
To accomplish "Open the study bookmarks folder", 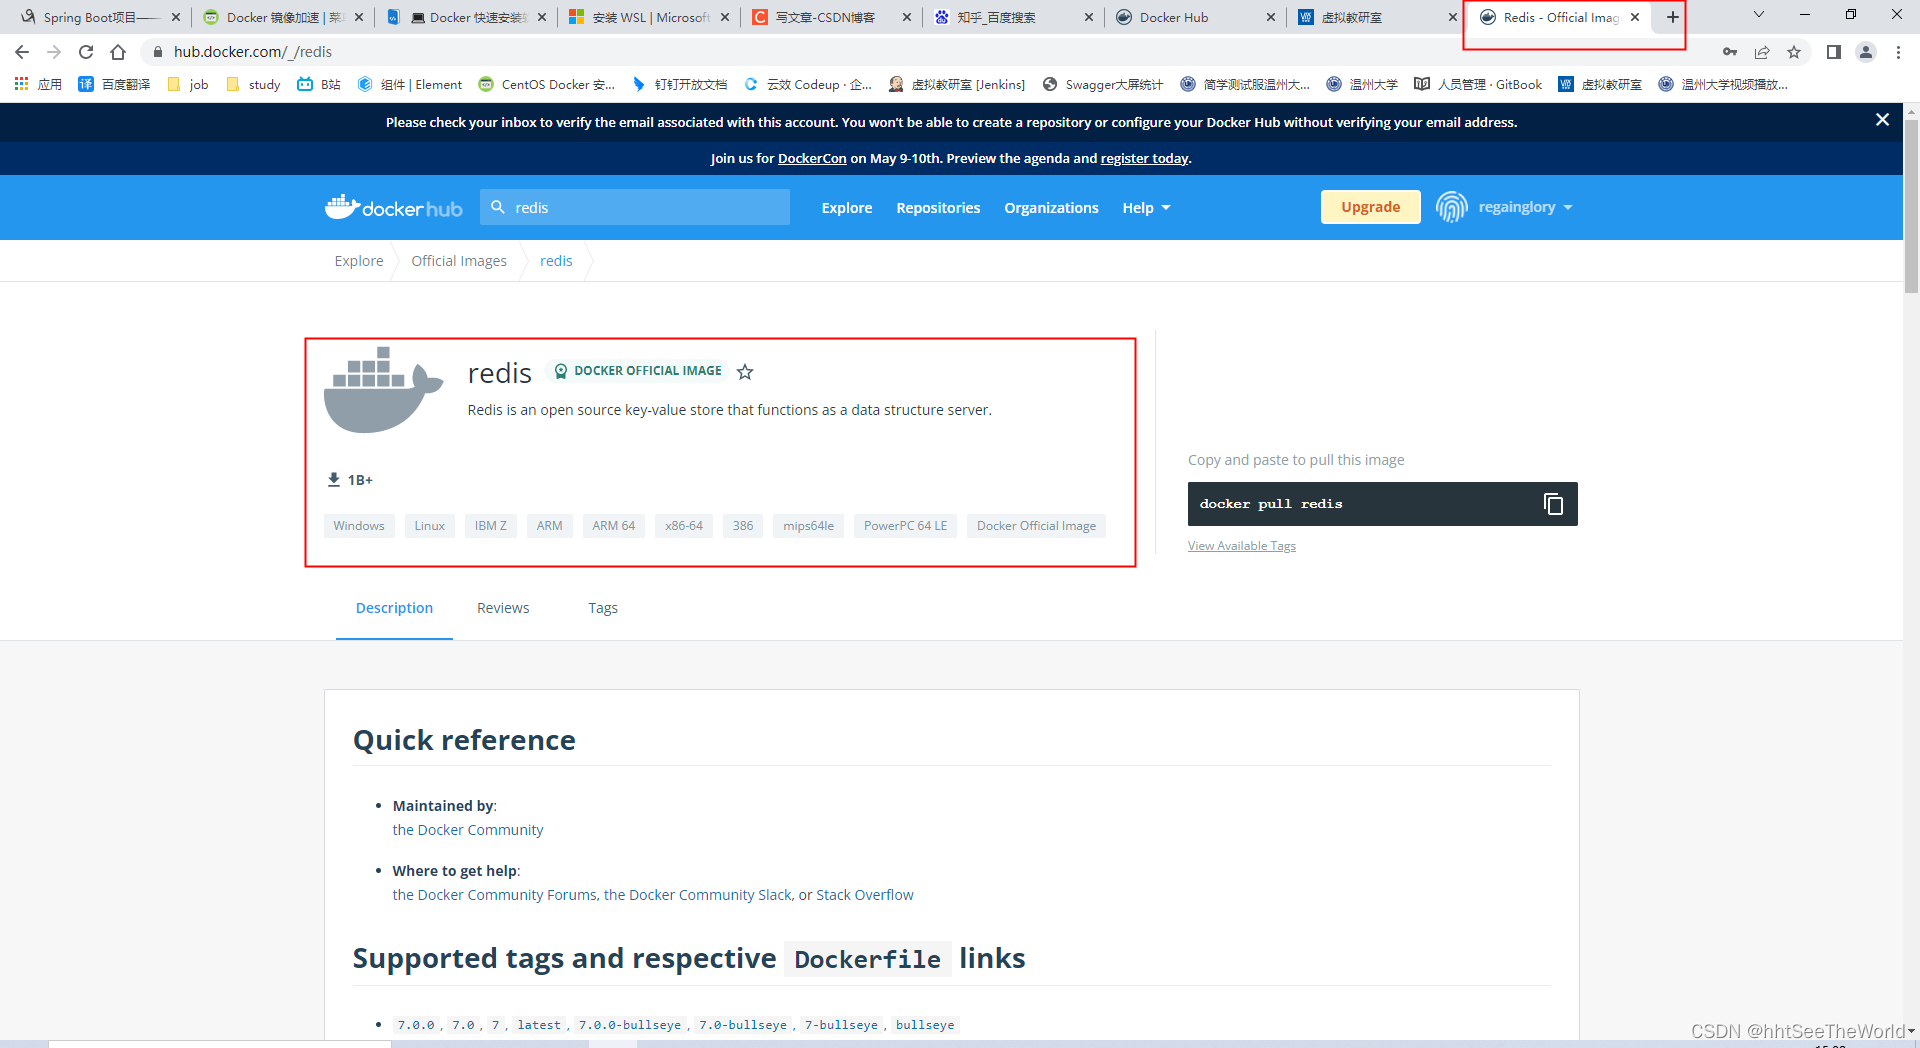I will (x=253, y=84).
